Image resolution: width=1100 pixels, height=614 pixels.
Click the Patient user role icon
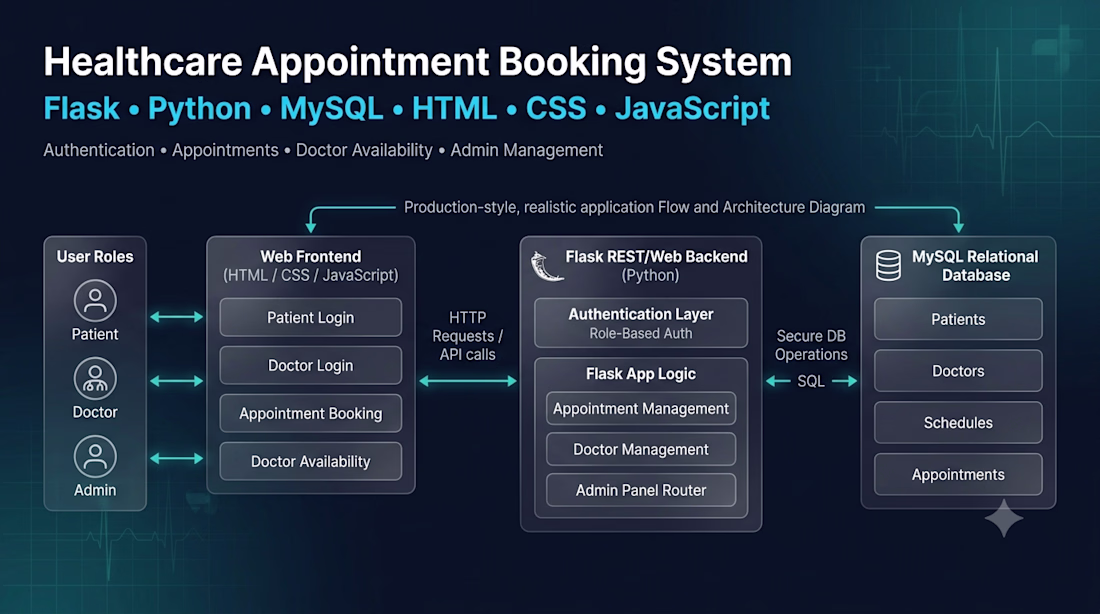[95, 301]
